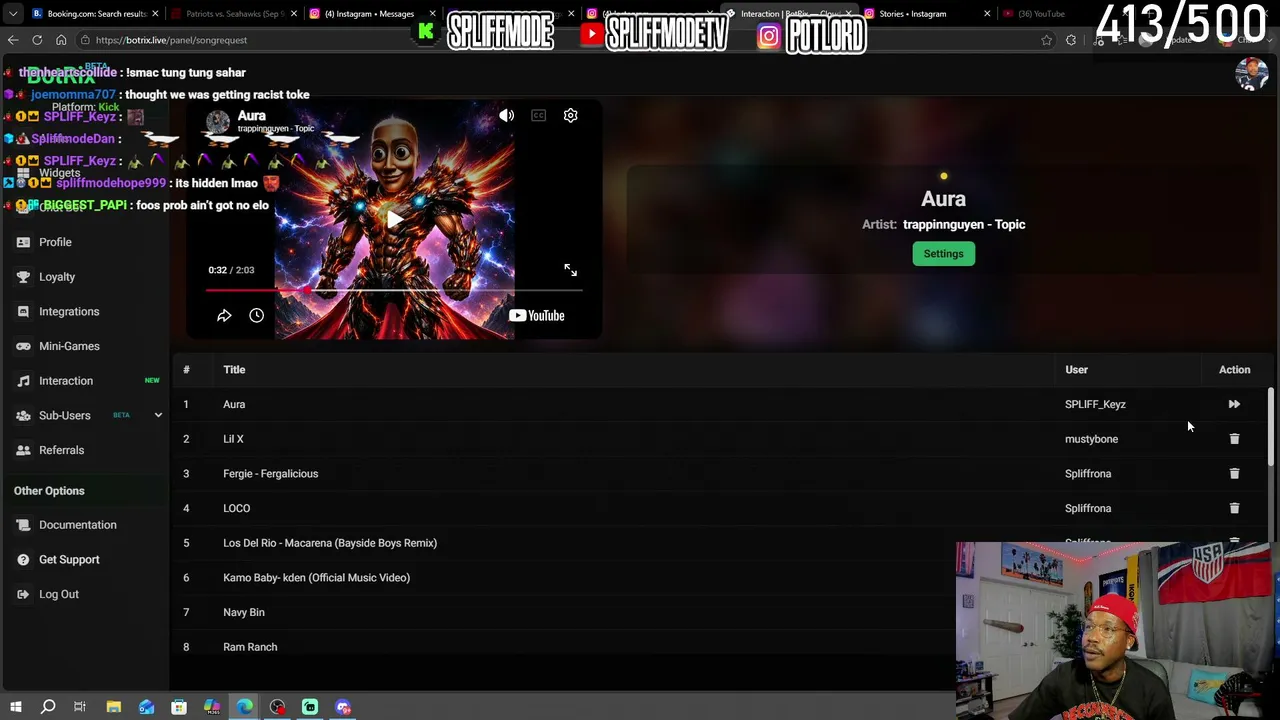Play the Aura video
This screenshot has width=1280, height=720.
coord(395,220)
